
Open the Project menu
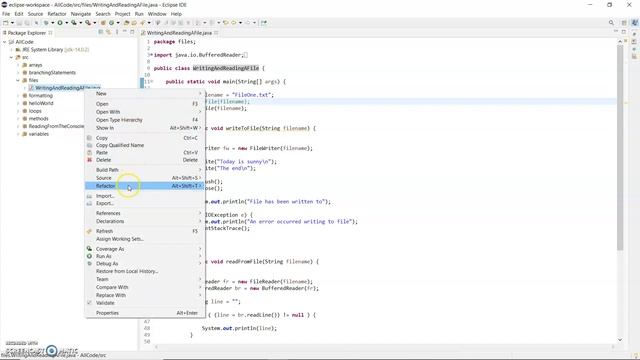[122, 14]
